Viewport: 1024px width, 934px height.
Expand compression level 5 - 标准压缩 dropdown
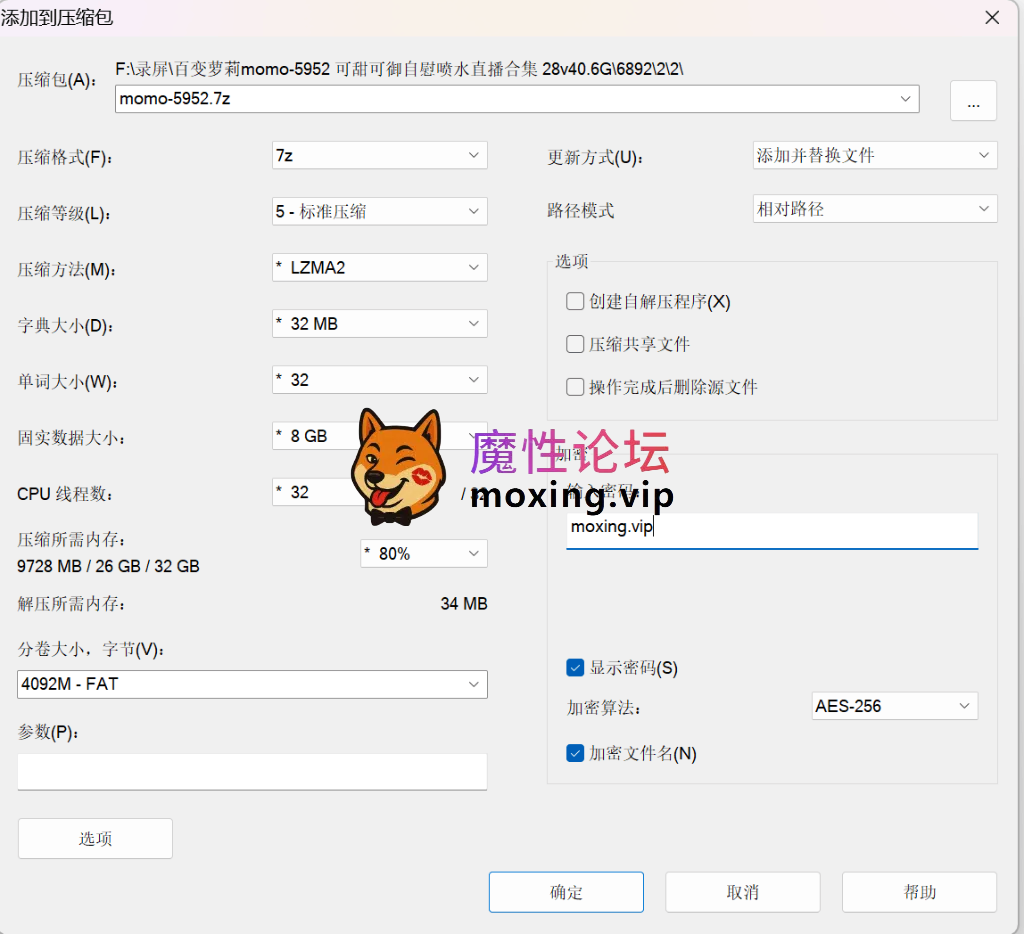coord(379,212)
